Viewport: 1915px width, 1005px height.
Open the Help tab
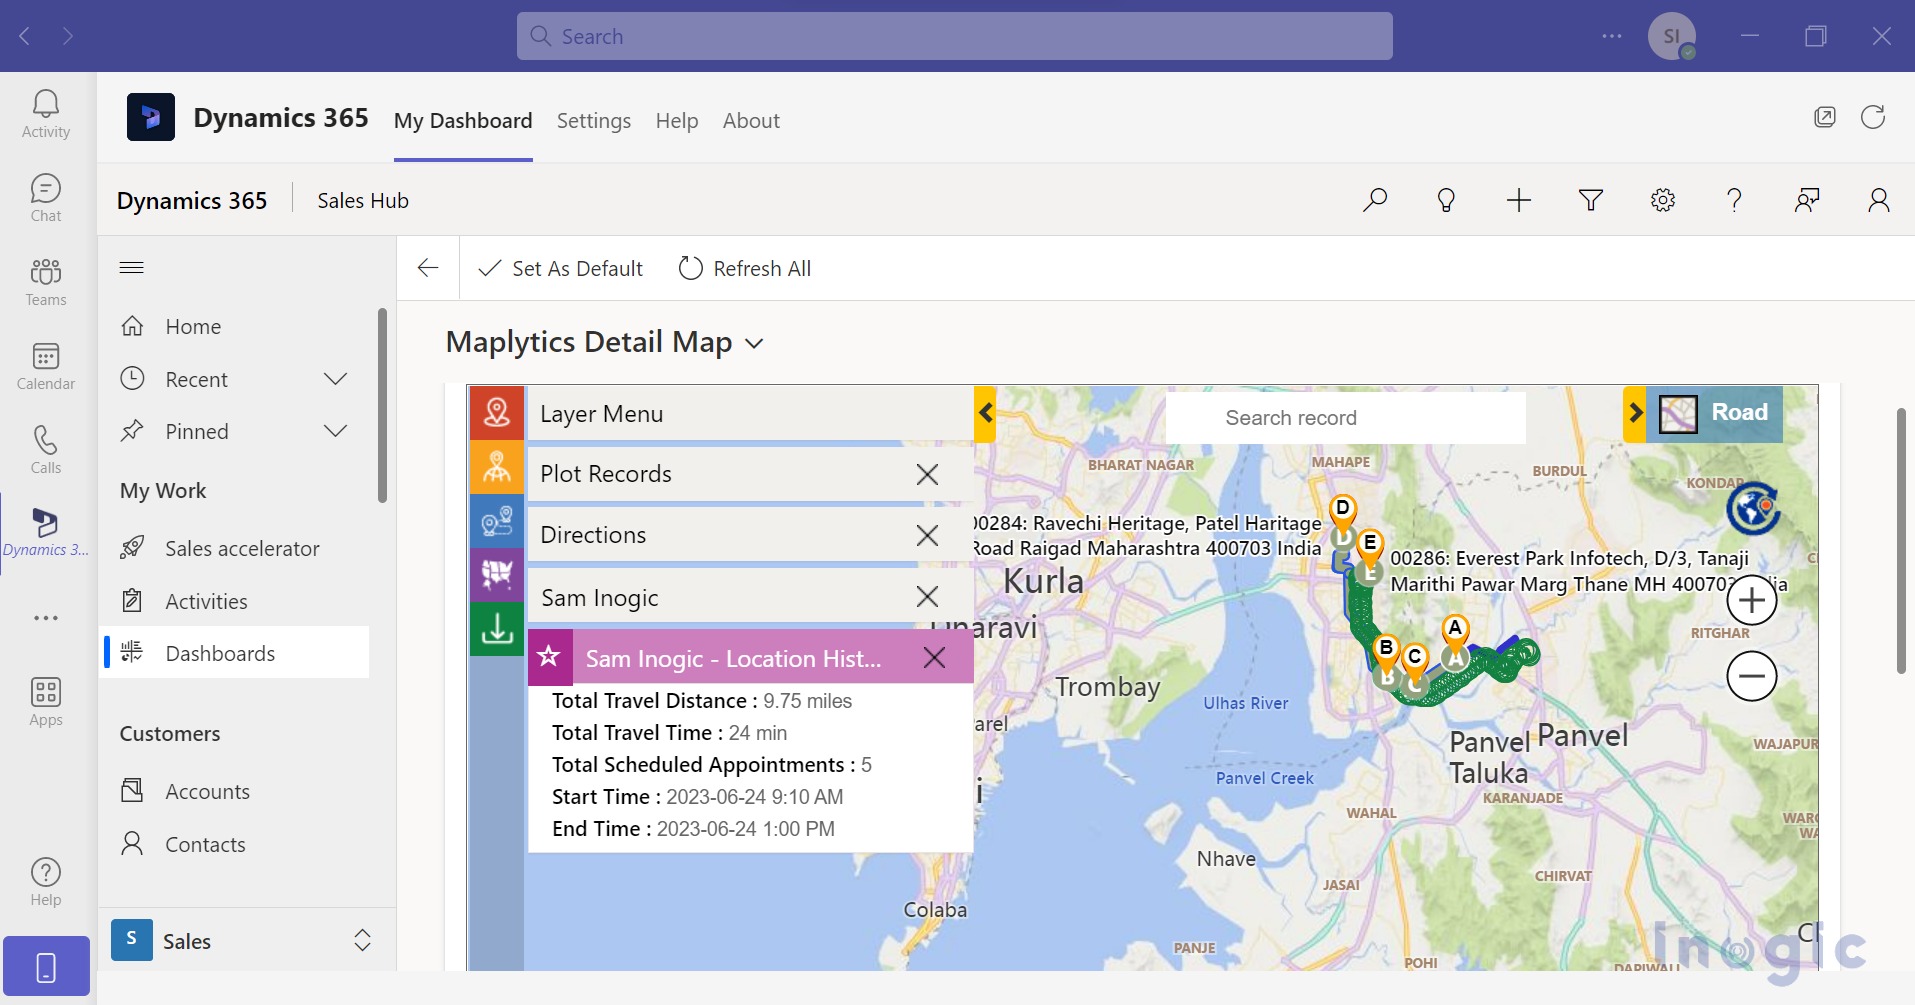click(677, 121)
